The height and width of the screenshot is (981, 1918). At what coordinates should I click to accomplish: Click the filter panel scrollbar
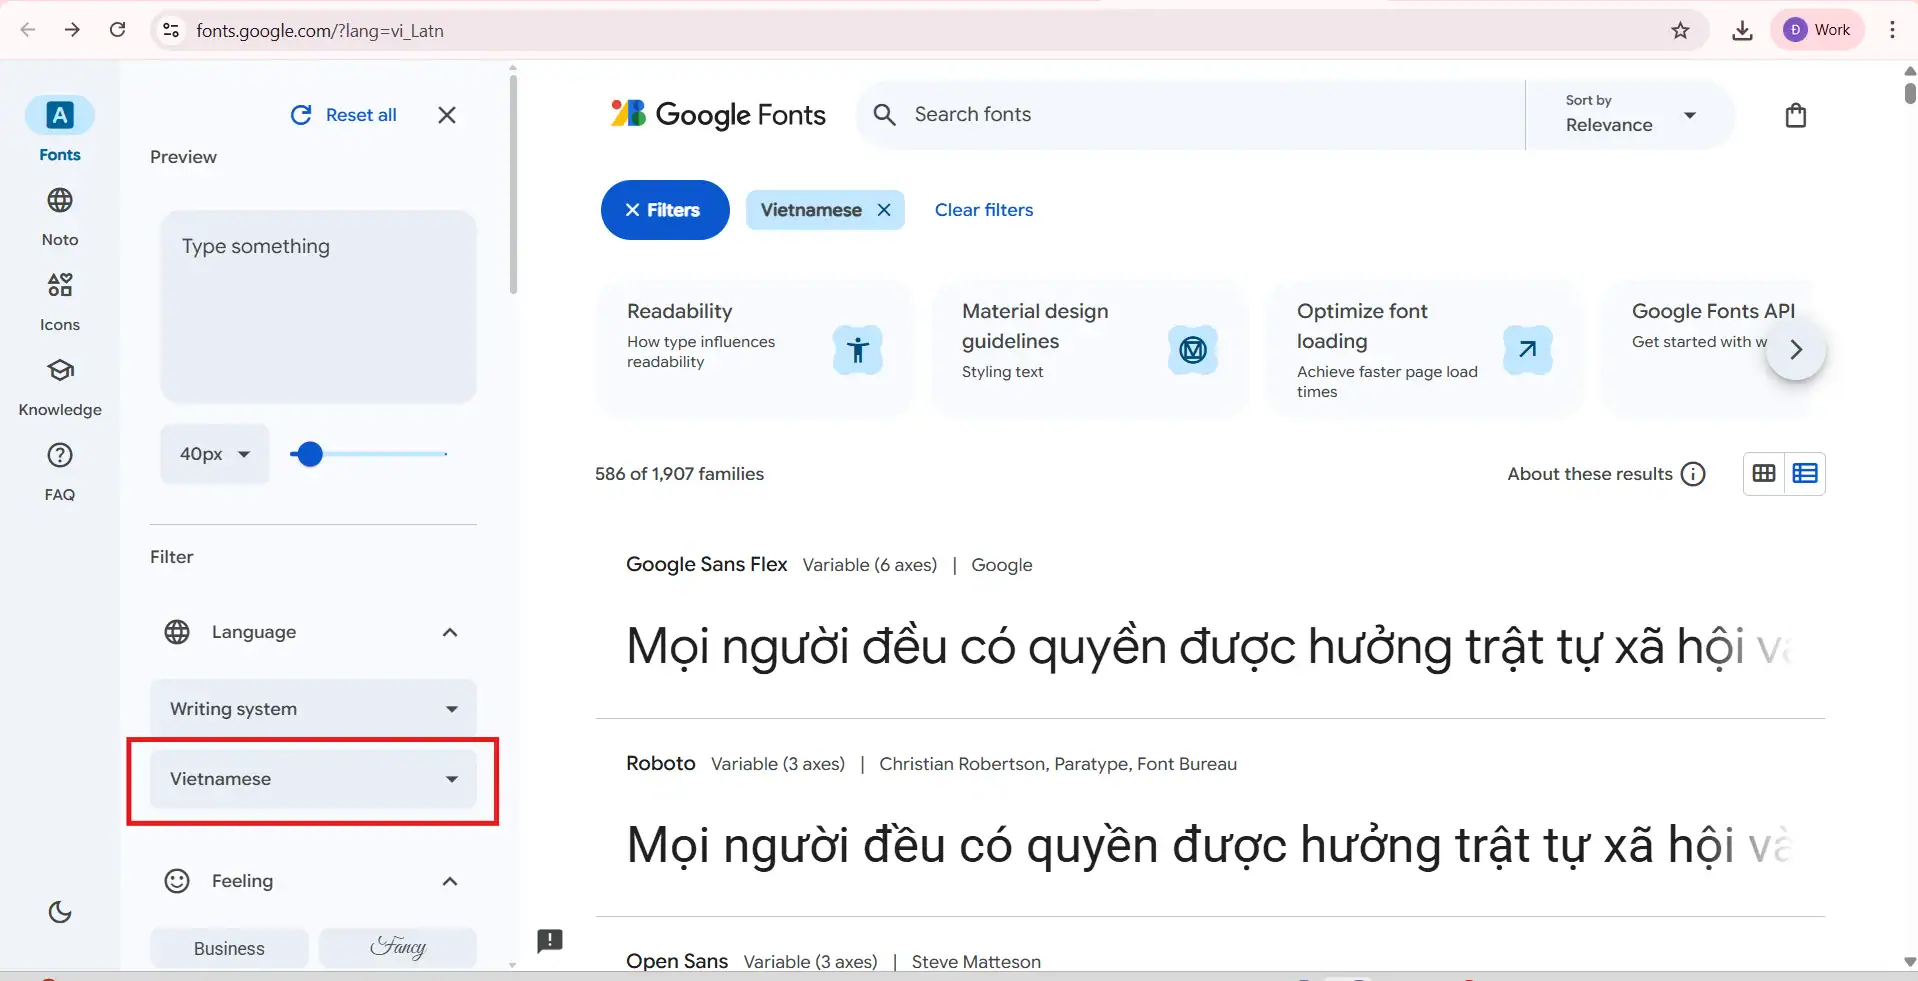[x=513, y=185]
